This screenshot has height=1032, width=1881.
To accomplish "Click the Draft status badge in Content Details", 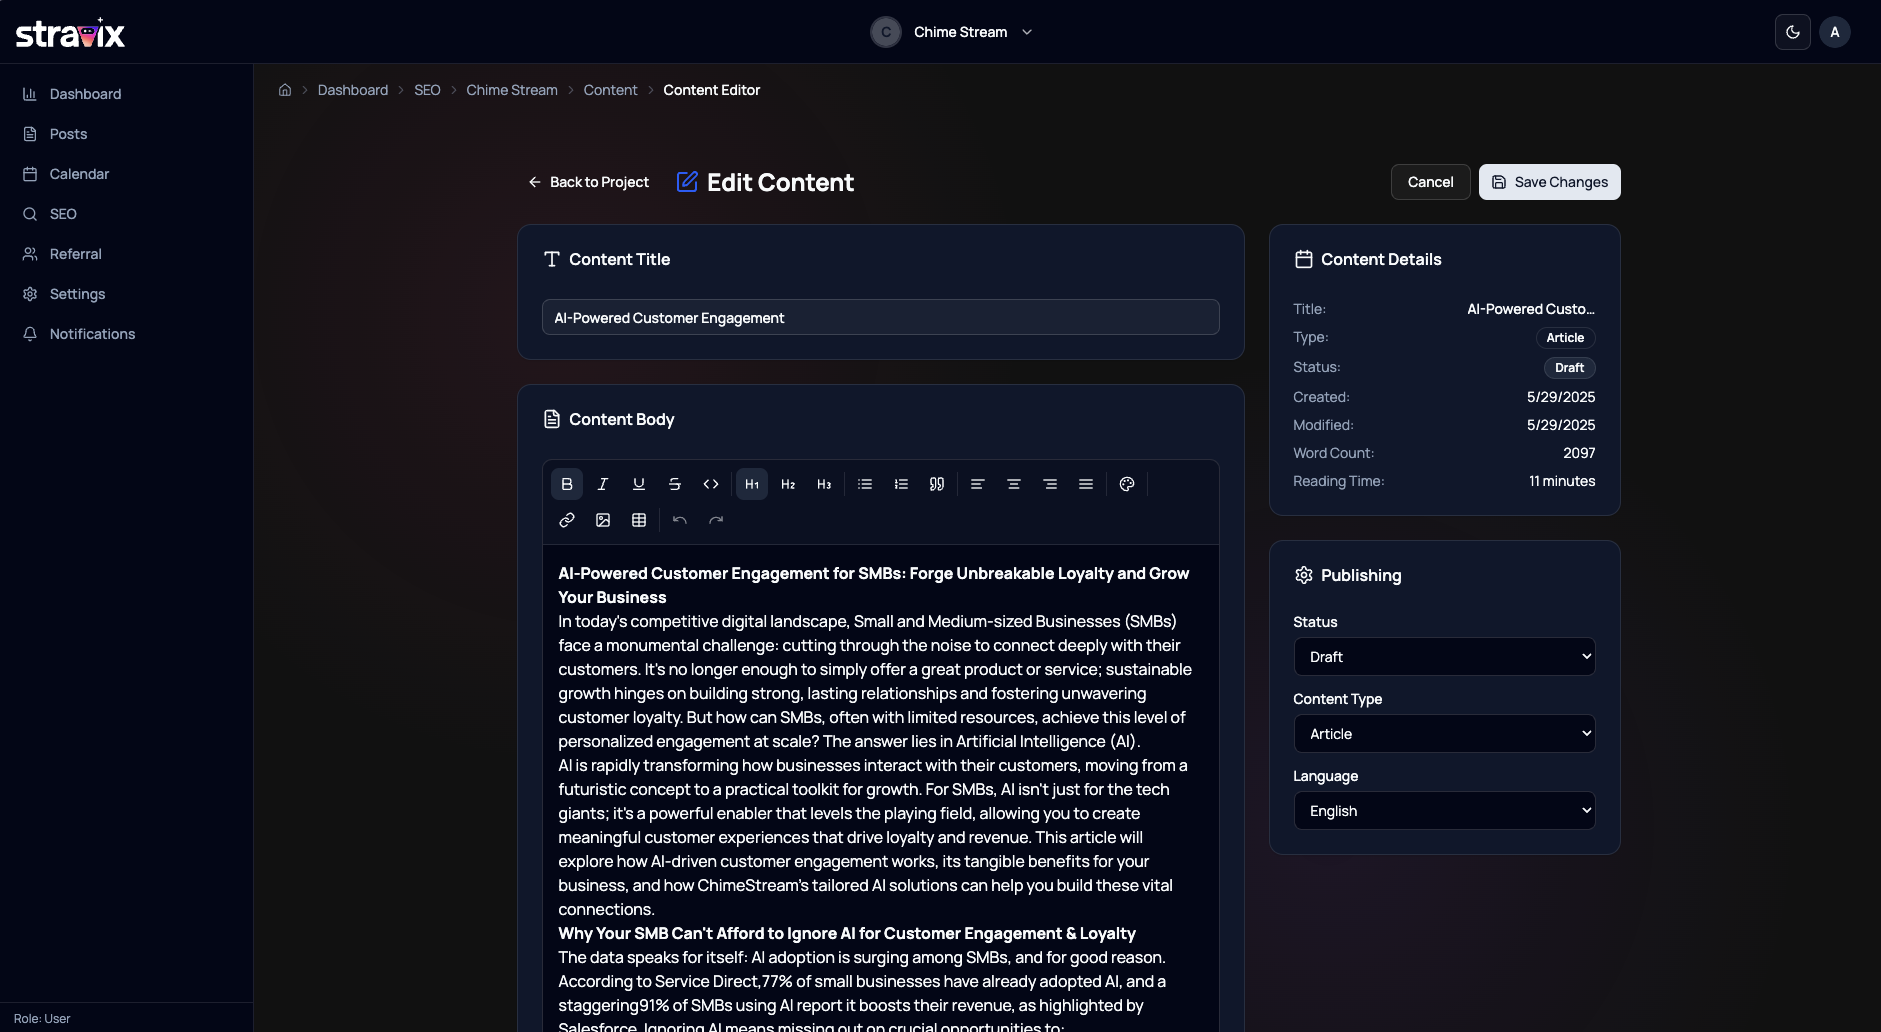I will click(x=1569, y=368).
